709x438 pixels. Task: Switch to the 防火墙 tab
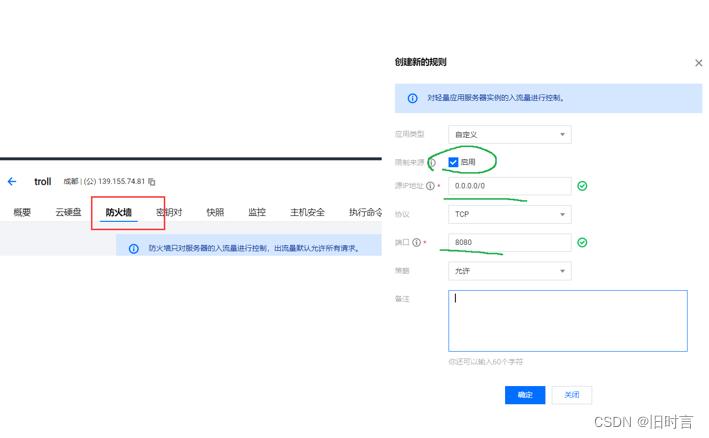tap(119, 212)
